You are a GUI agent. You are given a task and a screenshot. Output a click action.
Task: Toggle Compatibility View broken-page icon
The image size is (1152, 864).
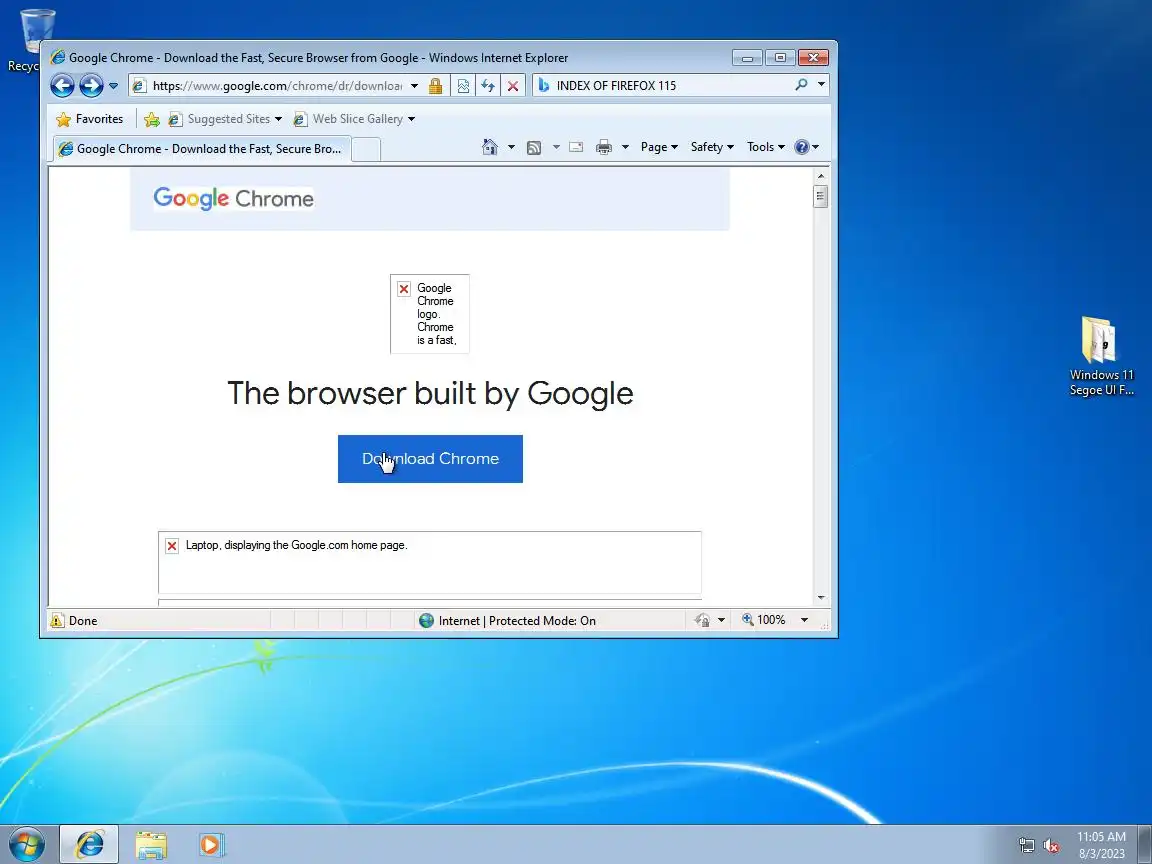(463, 86)
